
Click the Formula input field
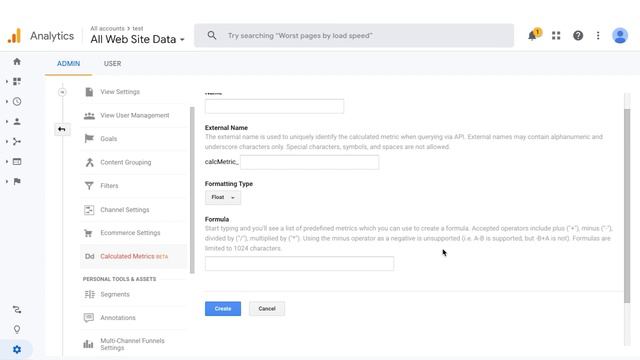pyautogui.click(x=300, y=263)
